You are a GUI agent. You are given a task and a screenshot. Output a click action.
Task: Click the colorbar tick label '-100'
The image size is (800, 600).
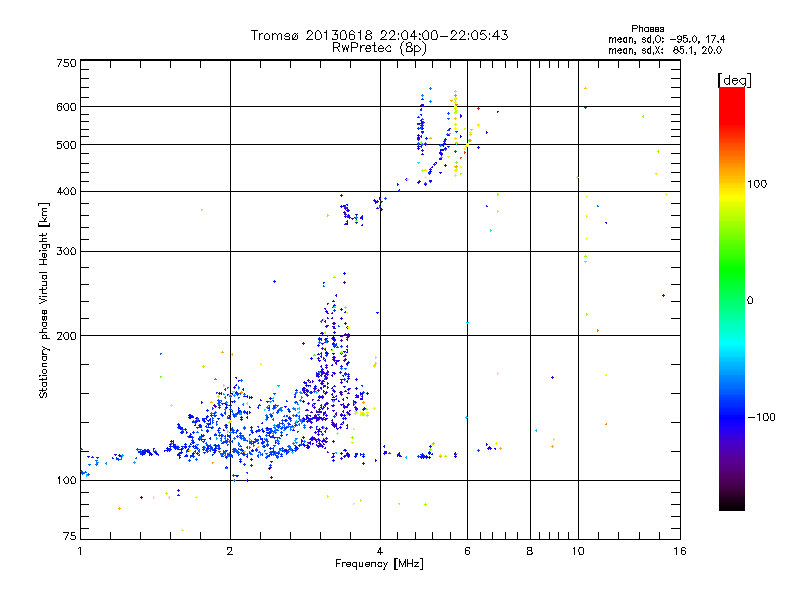(761, 417)
